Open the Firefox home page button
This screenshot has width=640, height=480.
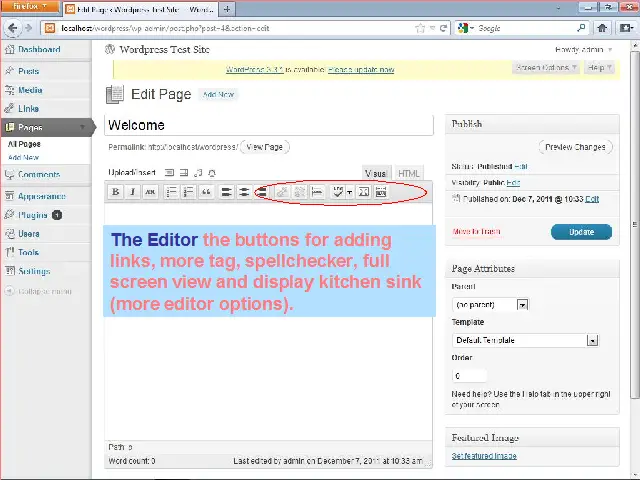tap(602, 28)
